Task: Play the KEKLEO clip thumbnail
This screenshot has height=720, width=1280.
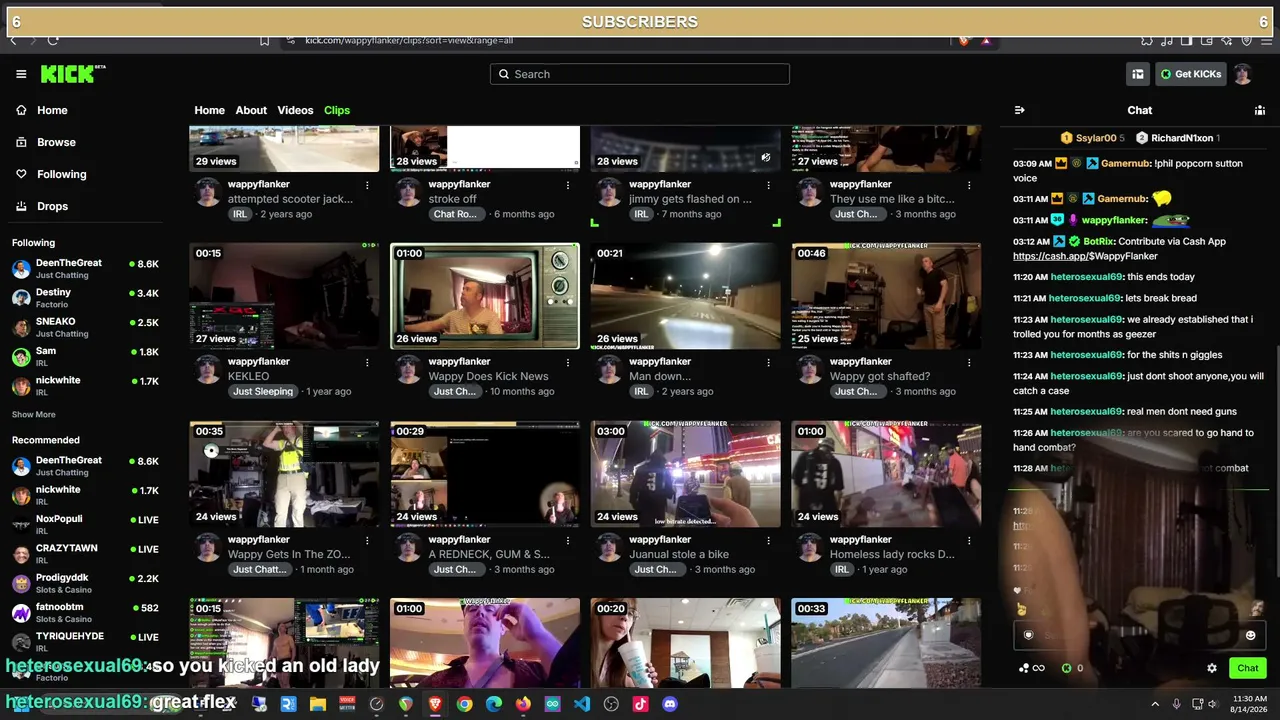Action: coord(284,296)
